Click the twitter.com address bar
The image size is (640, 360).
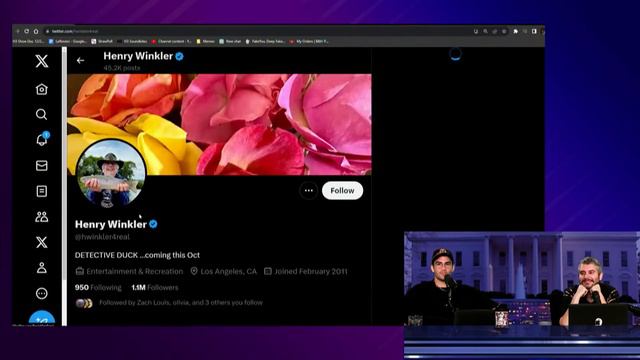[x=257, y=31]
